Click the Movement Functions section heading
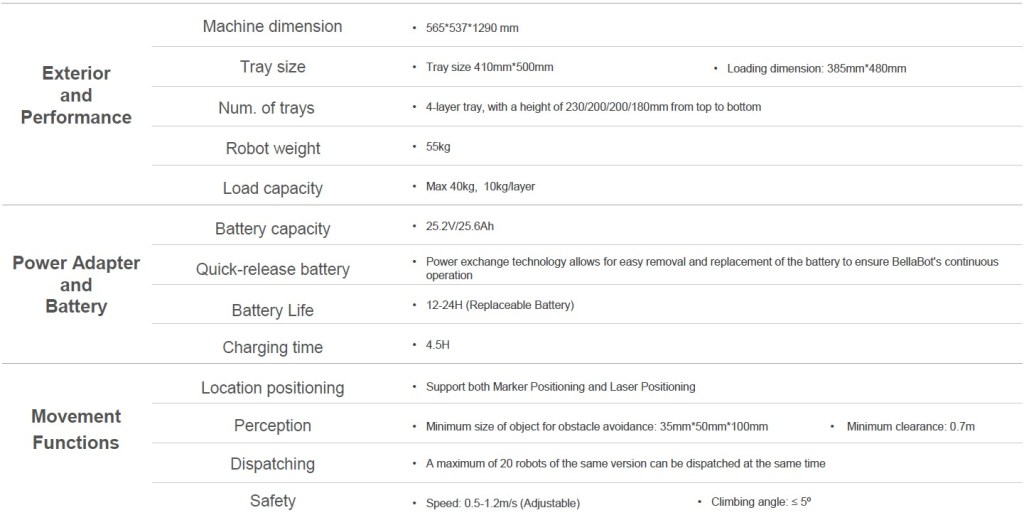Screen dimensions: 1024x520 [76, 429]
